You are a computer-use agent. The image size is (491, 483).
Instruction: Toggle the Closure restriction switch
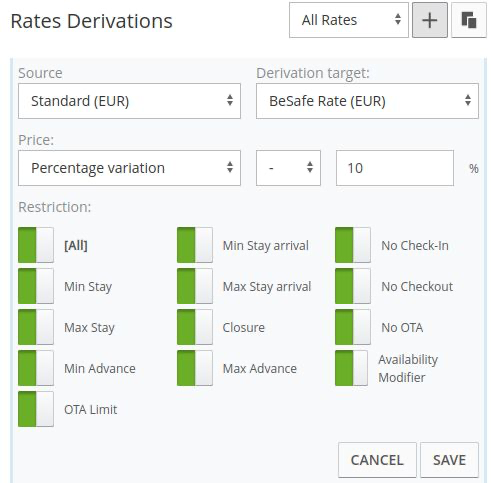(195, 327)
